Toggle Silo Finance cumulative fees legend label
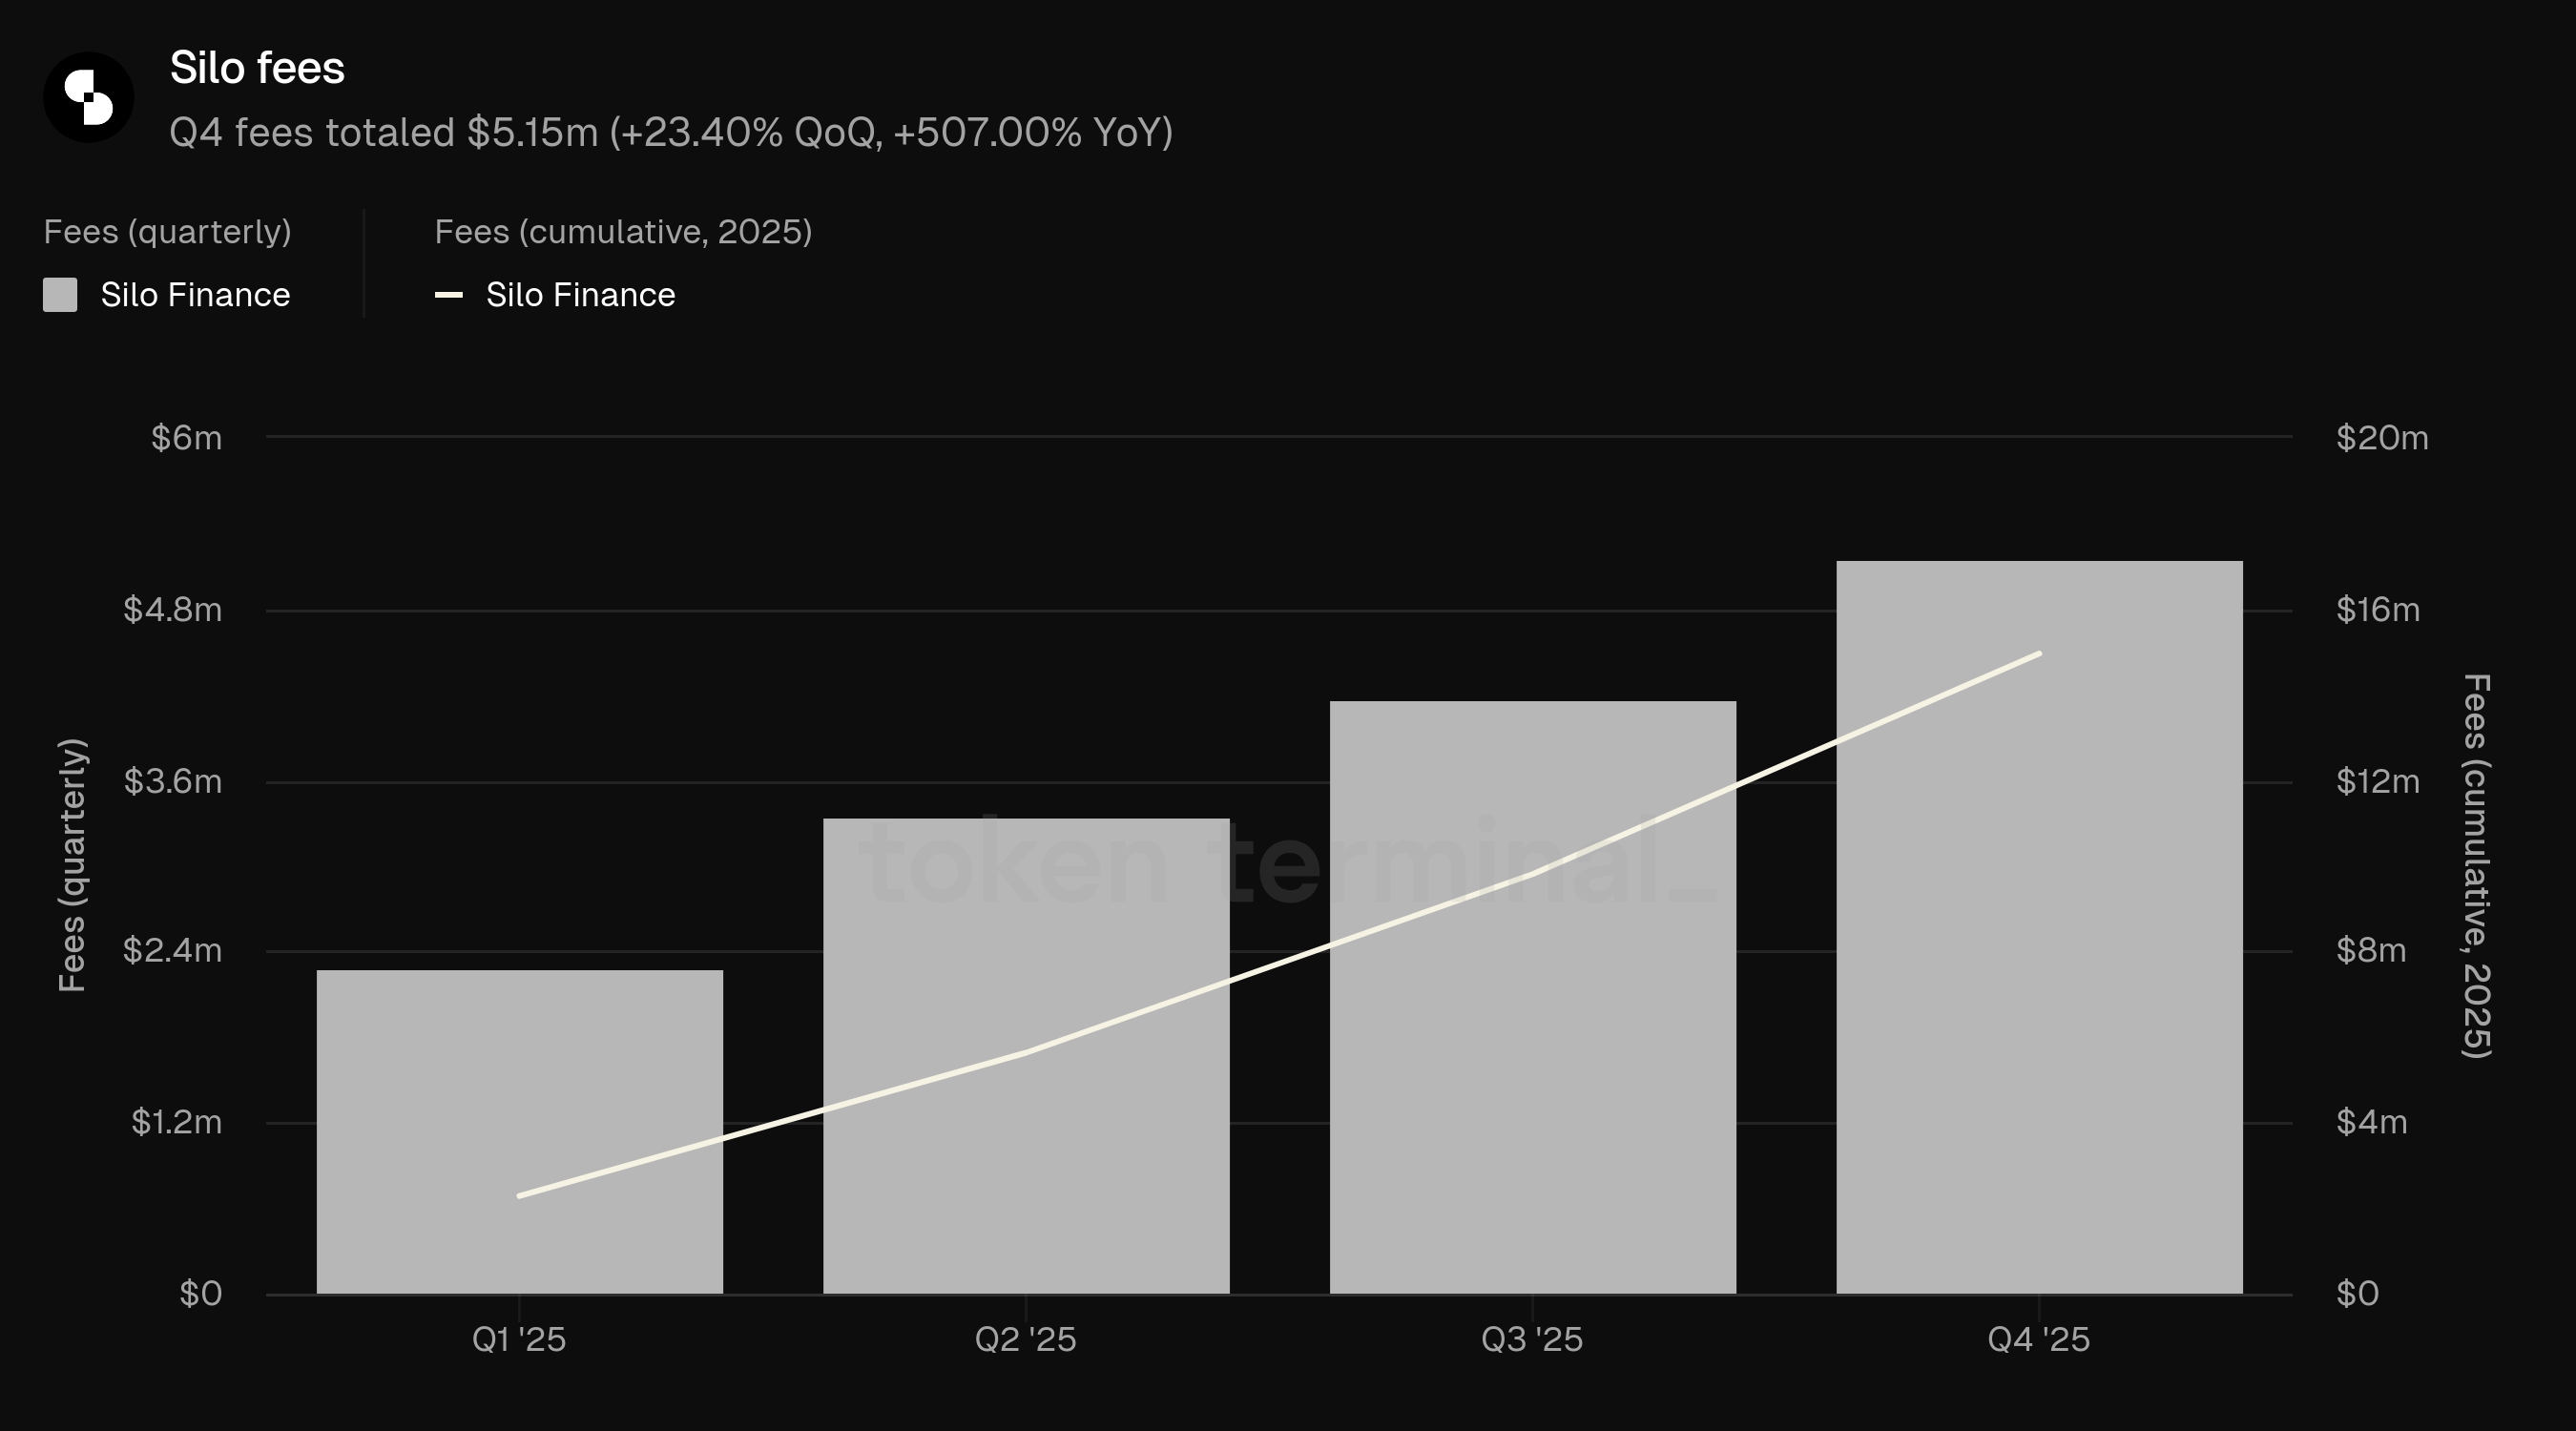Screen dimensions: 2576x1431 (x=581, y=295)
